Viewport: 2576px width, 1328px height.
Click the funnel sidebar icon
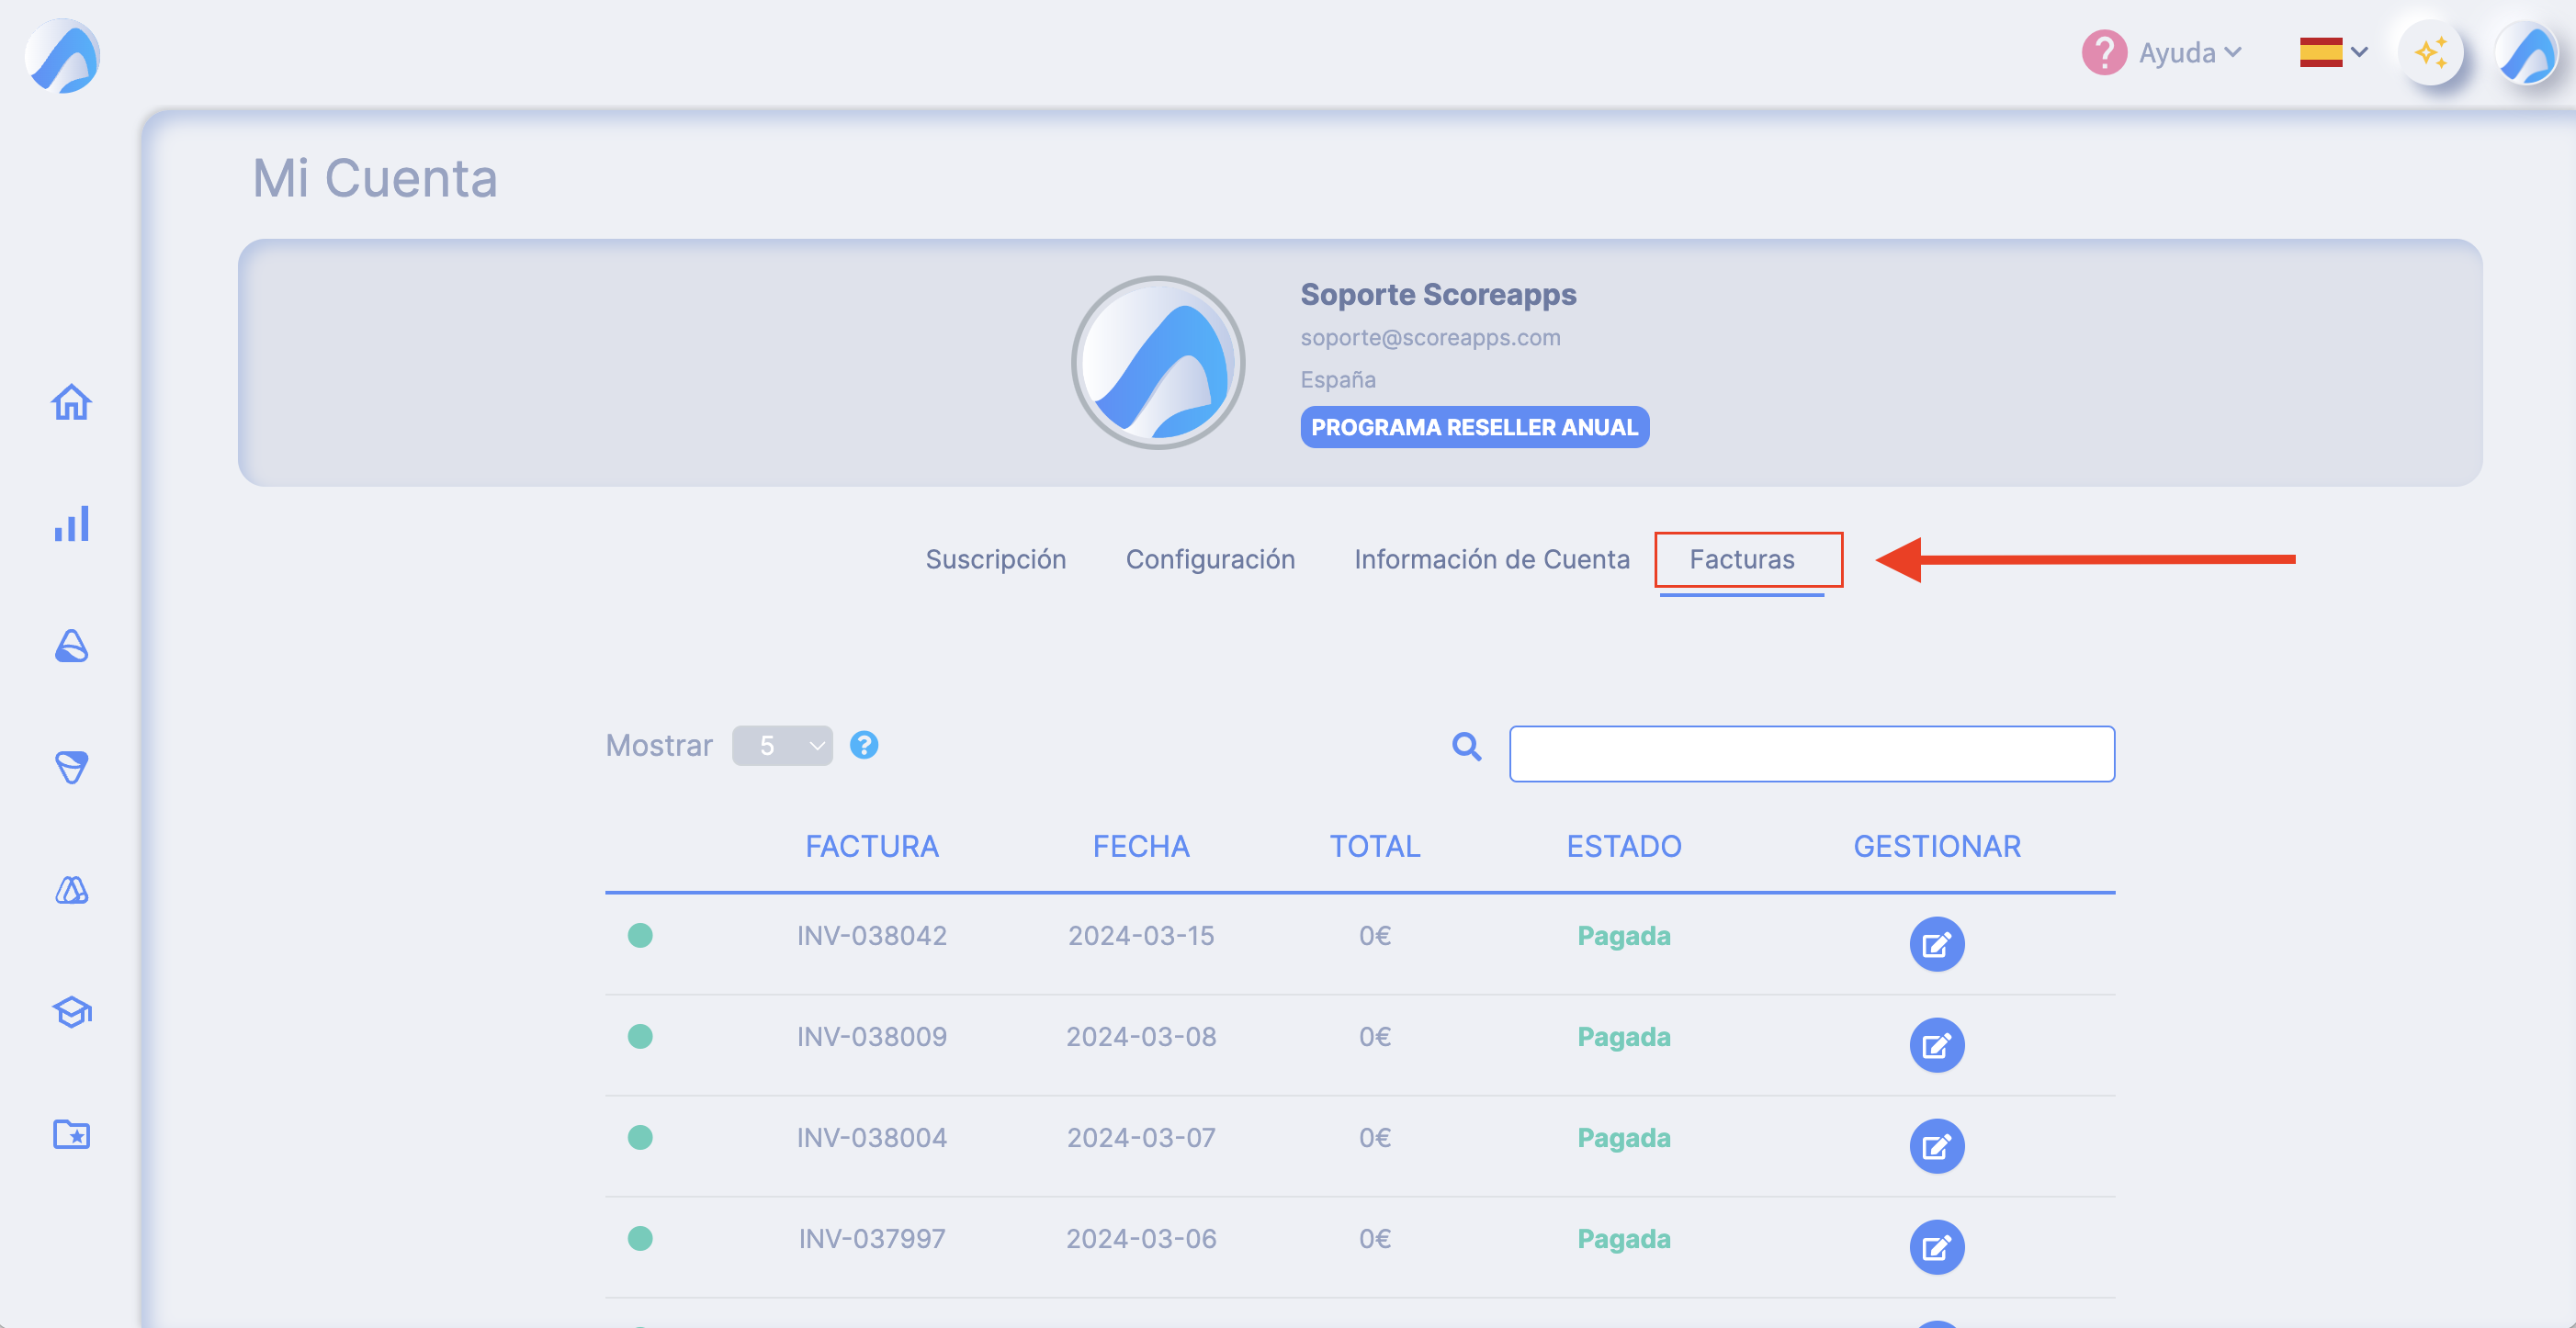[x=71, y=767]
